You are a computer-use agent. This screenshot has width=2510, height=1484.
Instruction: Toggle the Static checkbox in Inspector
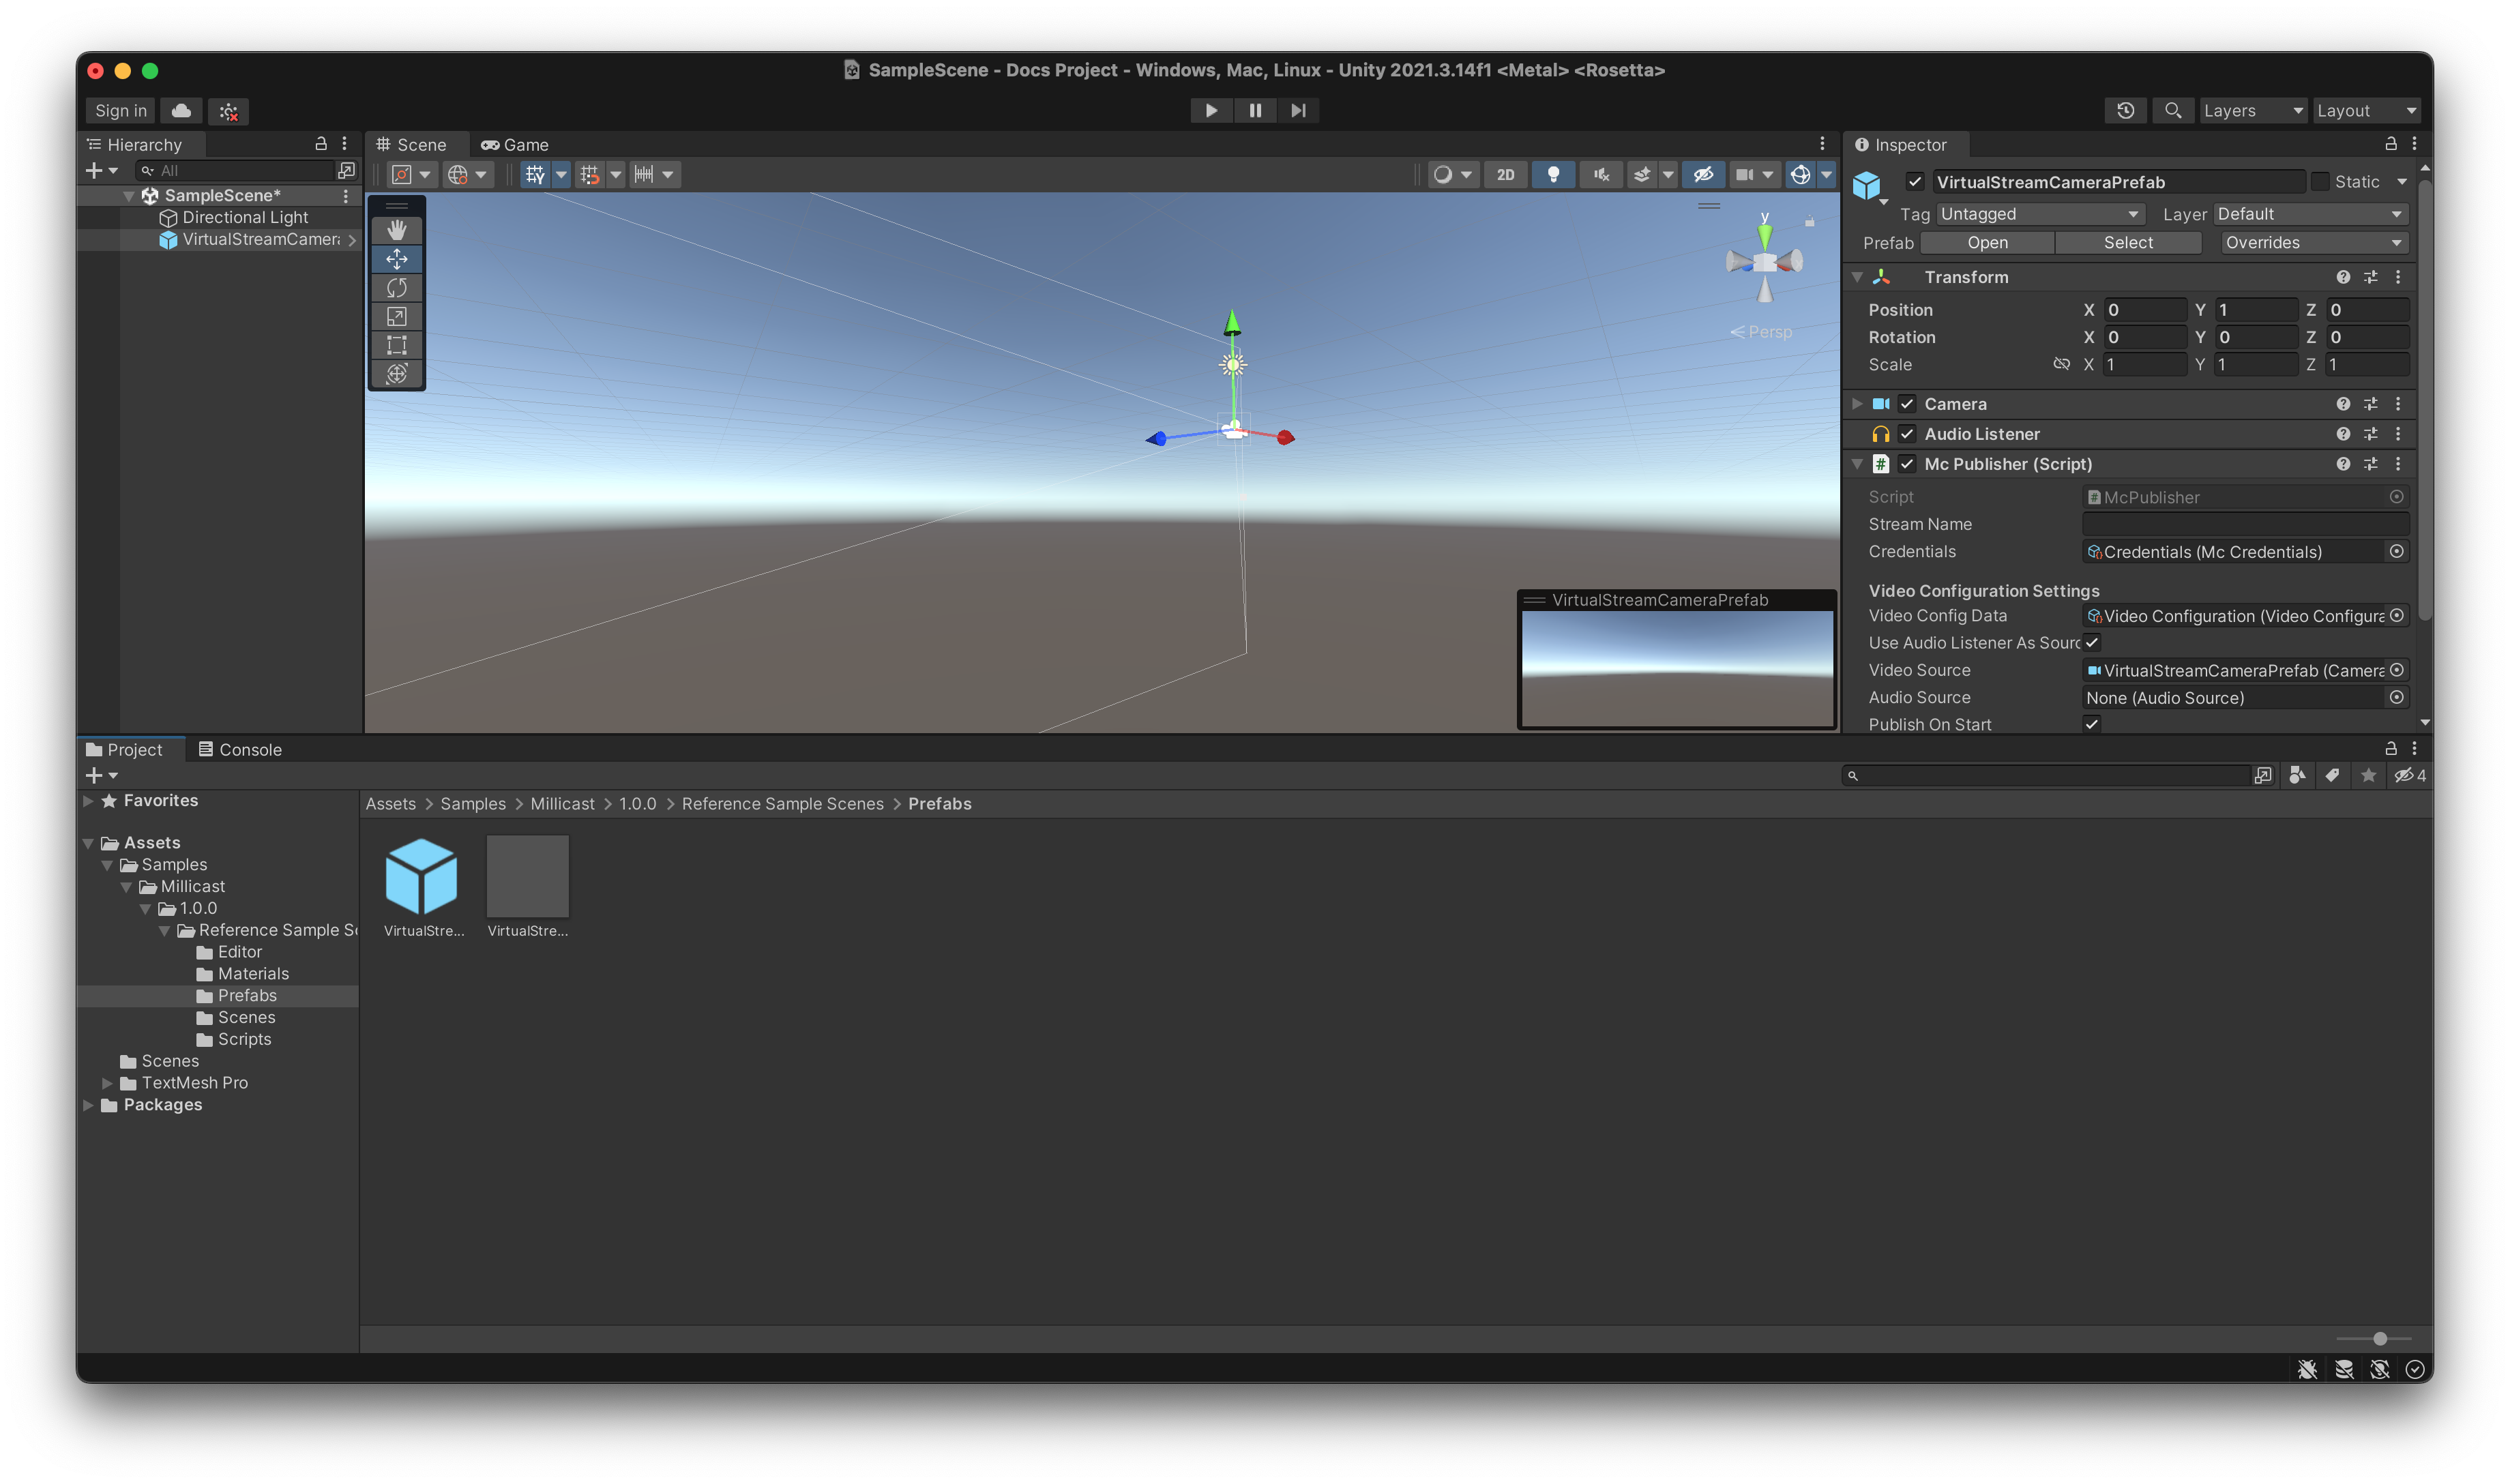[x=2319, y=182]
